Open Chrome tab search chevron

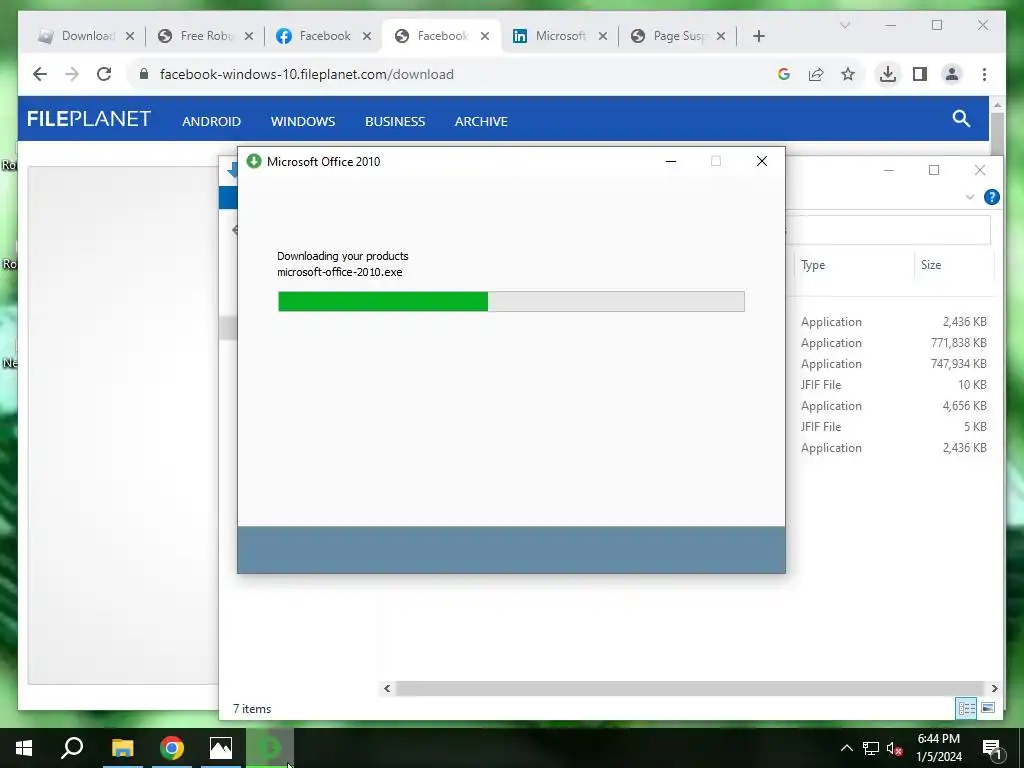click(844, 25)
